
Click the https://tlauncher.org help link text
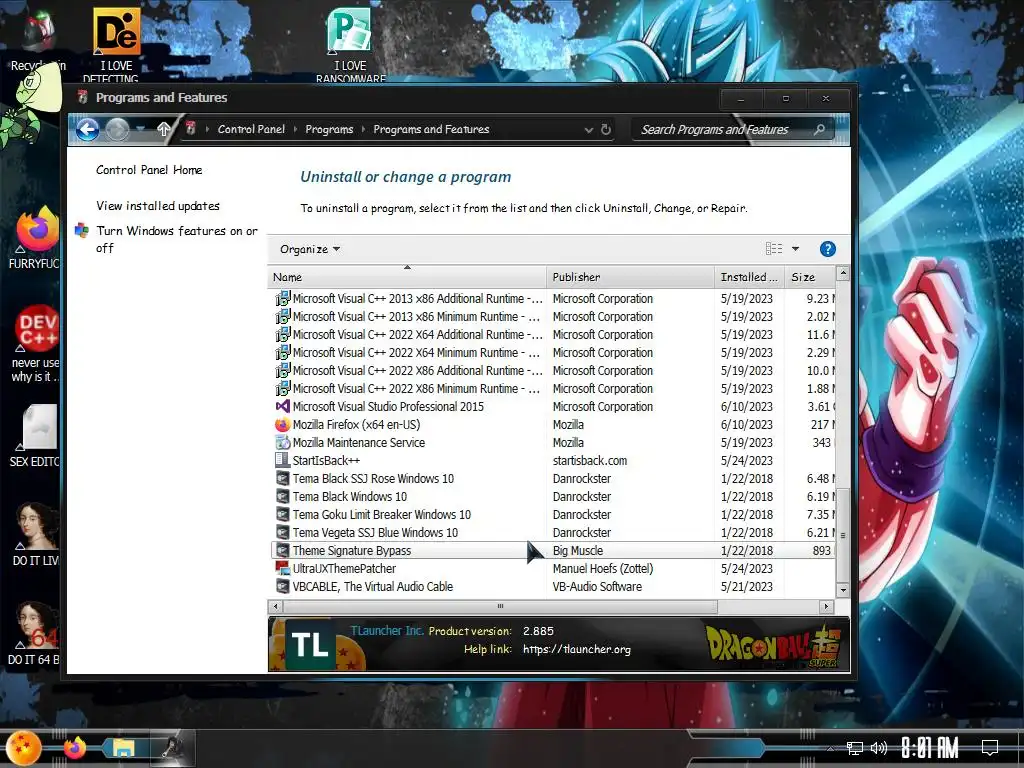point(577,649)
